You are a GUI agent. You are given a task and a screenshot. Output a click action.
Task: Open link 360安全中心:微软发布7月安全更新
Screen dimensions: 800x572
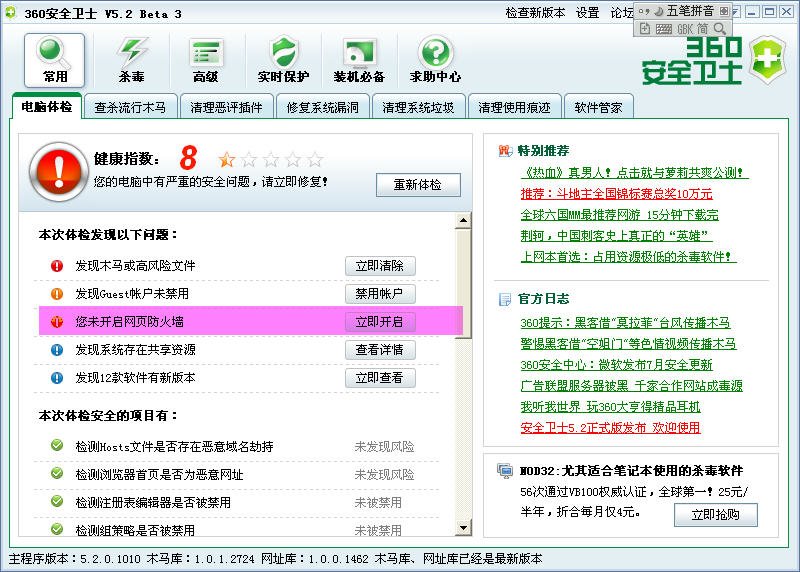[616, 365]
